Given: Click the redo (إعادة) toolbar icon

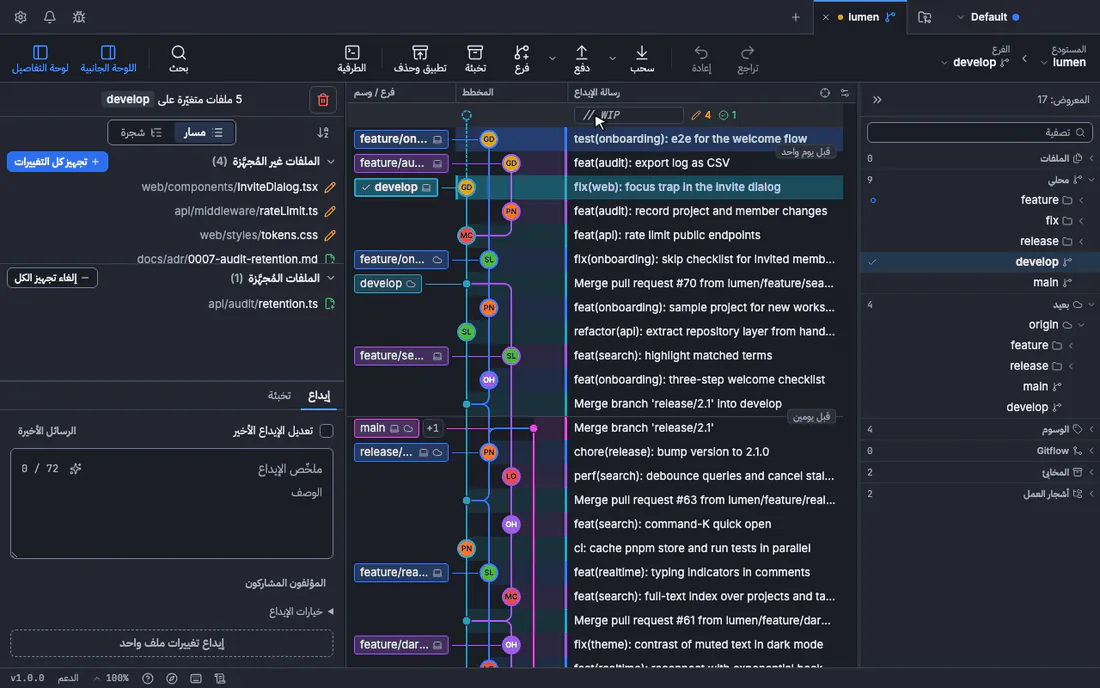Looking at the screenshot, I should [701, 59].
